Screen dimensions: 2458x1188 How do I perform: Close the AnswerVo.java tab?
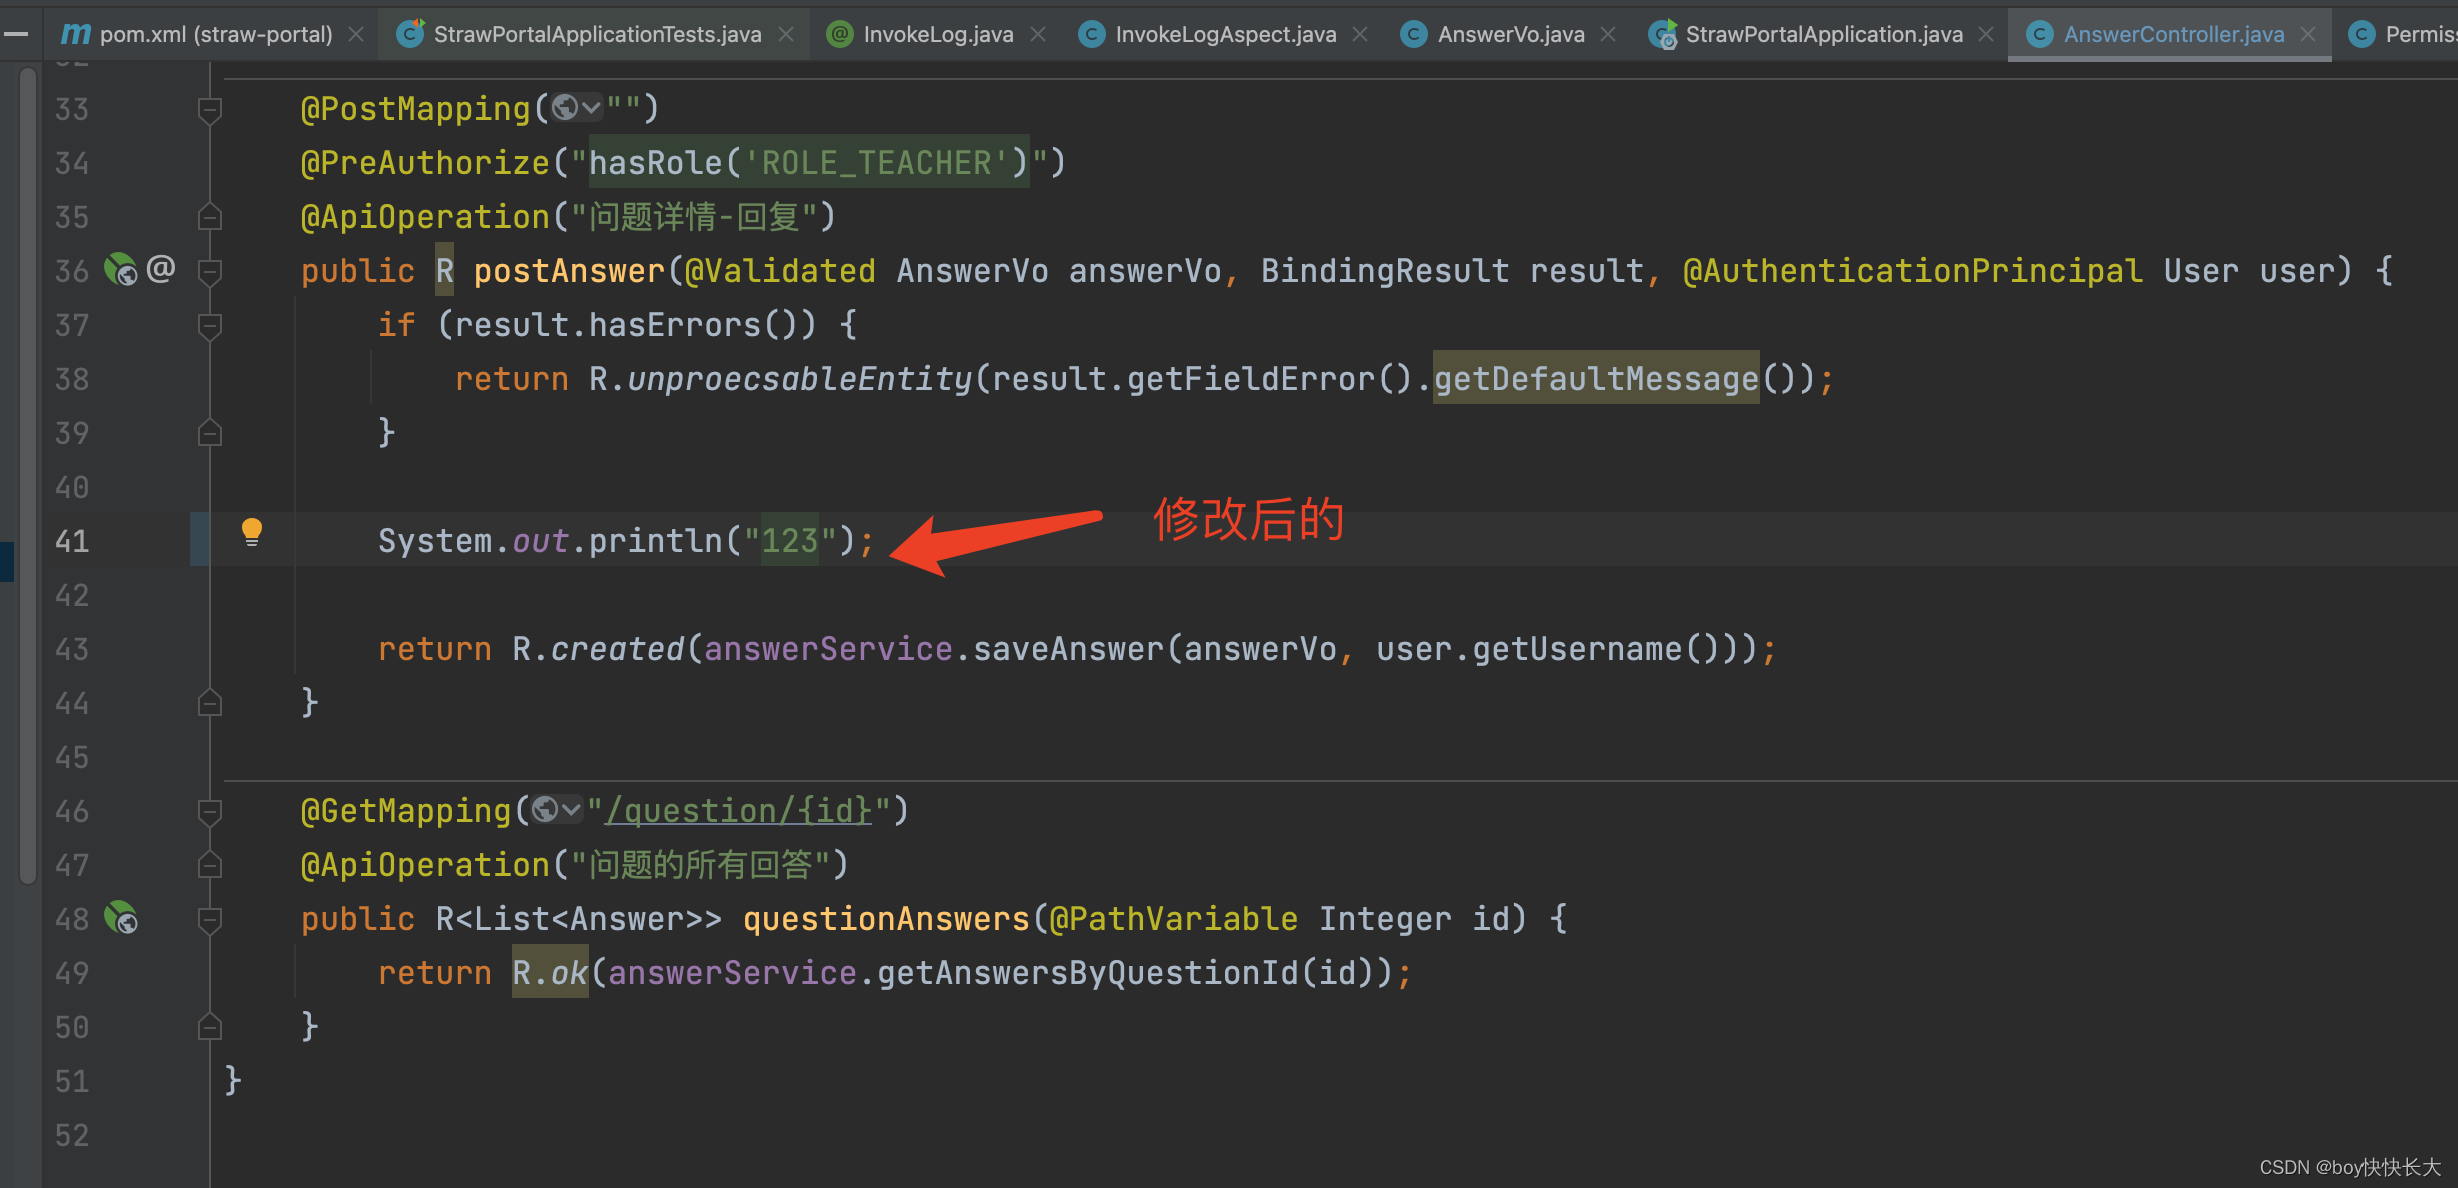pyautogui.click(x=1608, y=34)
